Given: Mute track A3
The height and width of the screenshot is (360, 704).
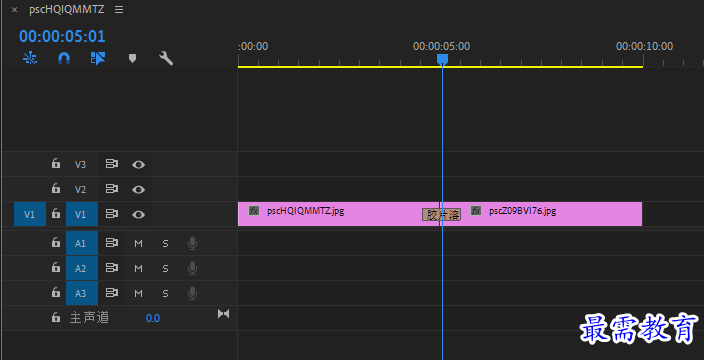Looking at the screenshot, I should [138, 294].
